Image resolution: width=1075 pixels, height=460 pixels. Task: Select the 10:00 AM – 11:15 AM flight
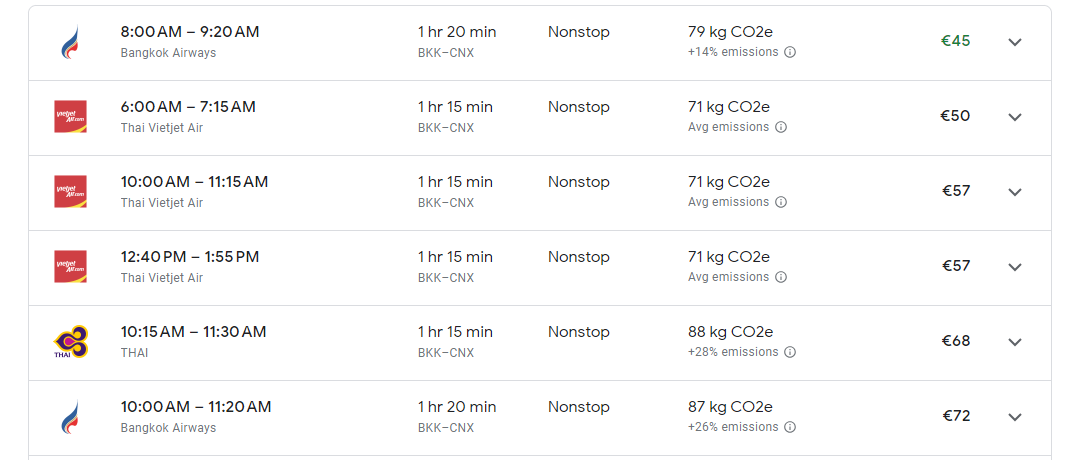[x=540, y=193]
